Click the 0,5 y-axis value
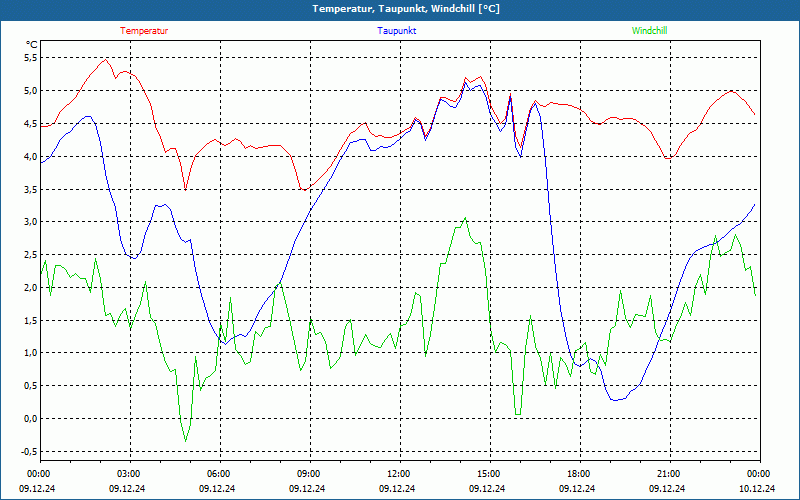Screen dimensions: 800x500 coord(31,385)
